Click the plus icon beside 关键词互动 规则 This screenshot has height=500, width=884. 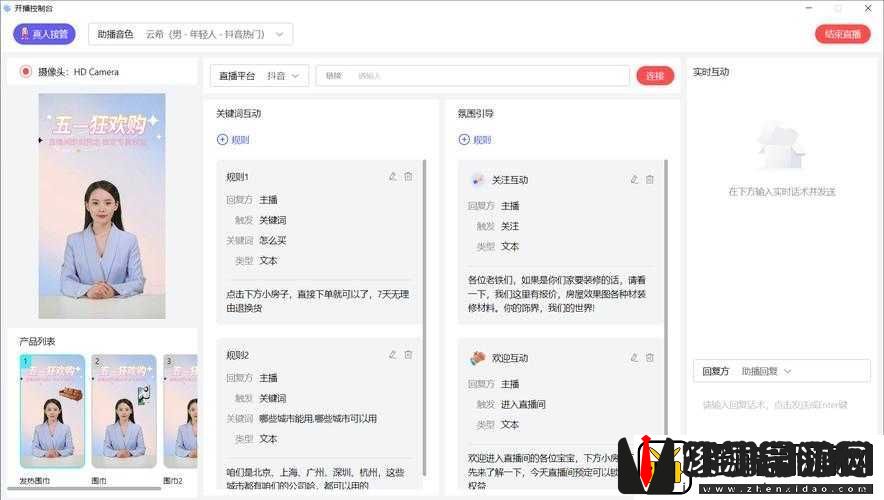[222, 140]
